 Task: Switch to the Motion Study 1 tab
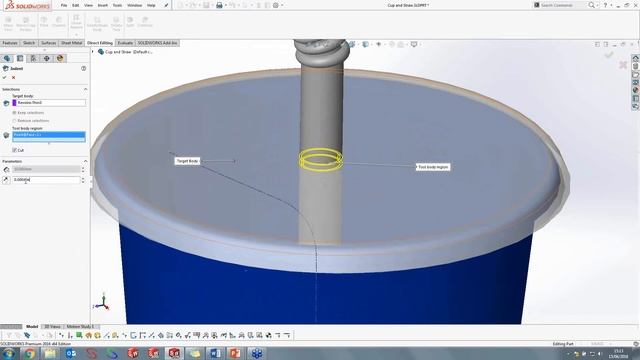coord(81,327)
